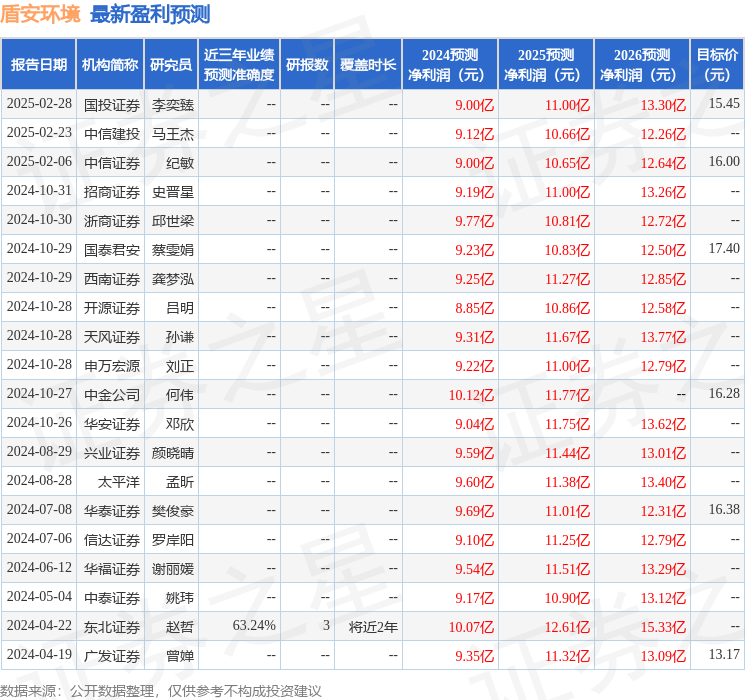Select the 招商证券 institution cell
The image size is (745, 700).
click(x=112, y=192)
